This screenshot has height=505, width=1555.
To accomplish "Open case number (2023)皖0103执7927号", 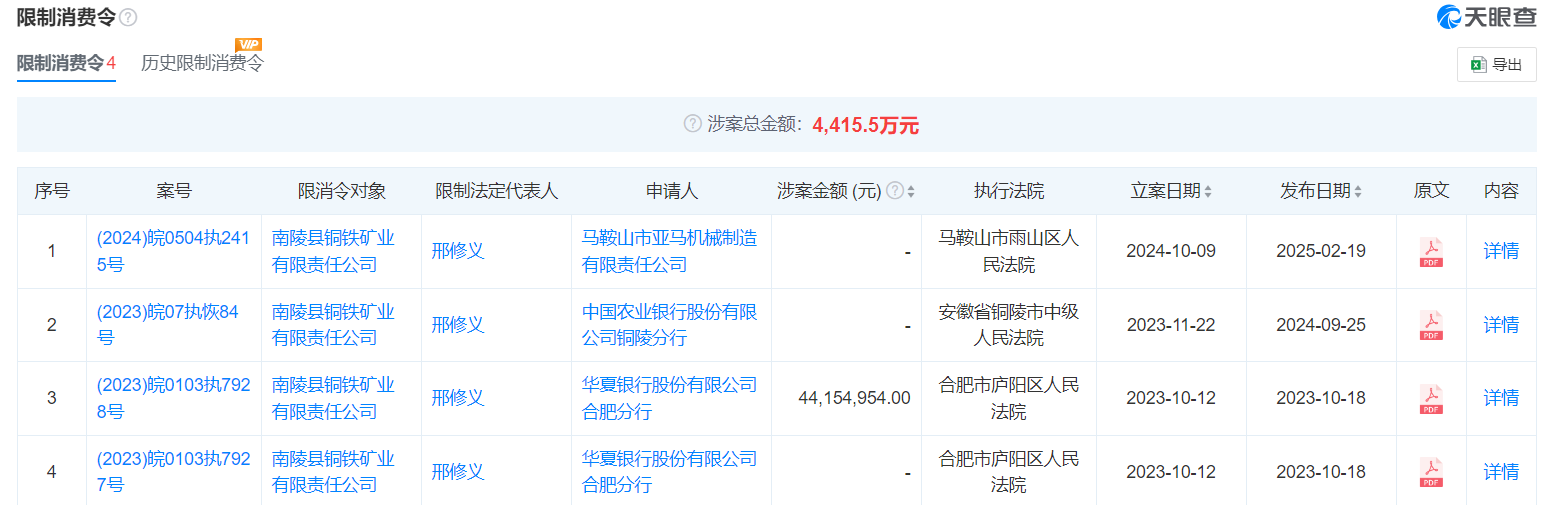I will [173, 471].
